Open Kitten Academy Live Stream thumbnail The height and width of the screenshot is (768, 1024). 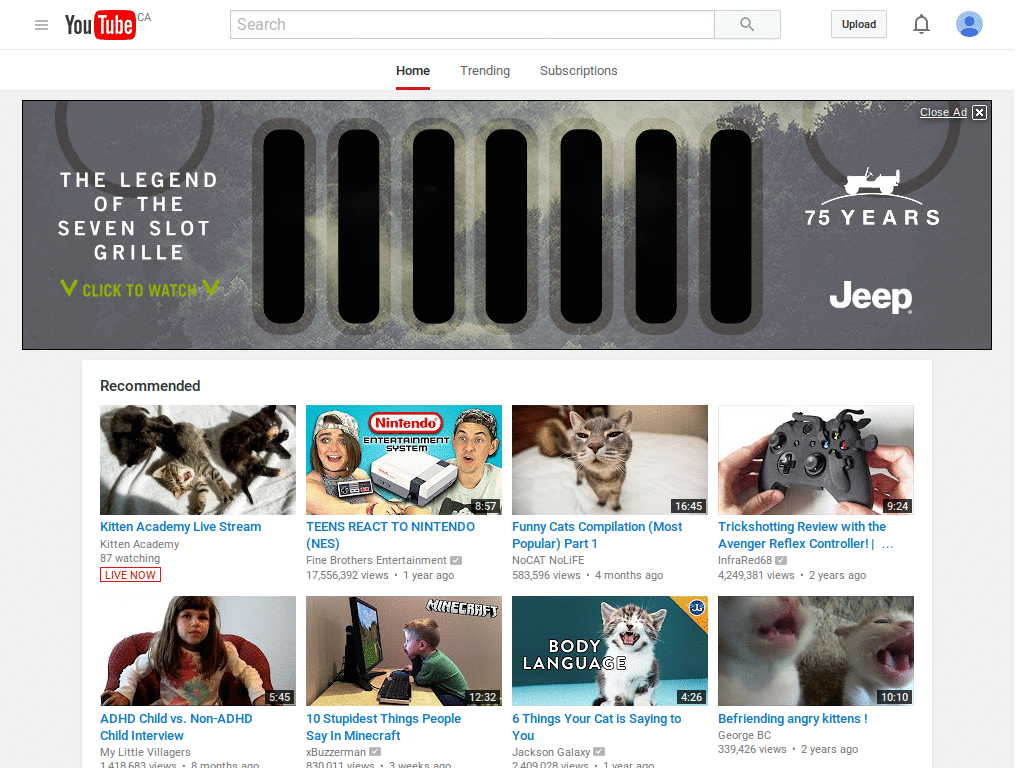(x=198, y=460)
